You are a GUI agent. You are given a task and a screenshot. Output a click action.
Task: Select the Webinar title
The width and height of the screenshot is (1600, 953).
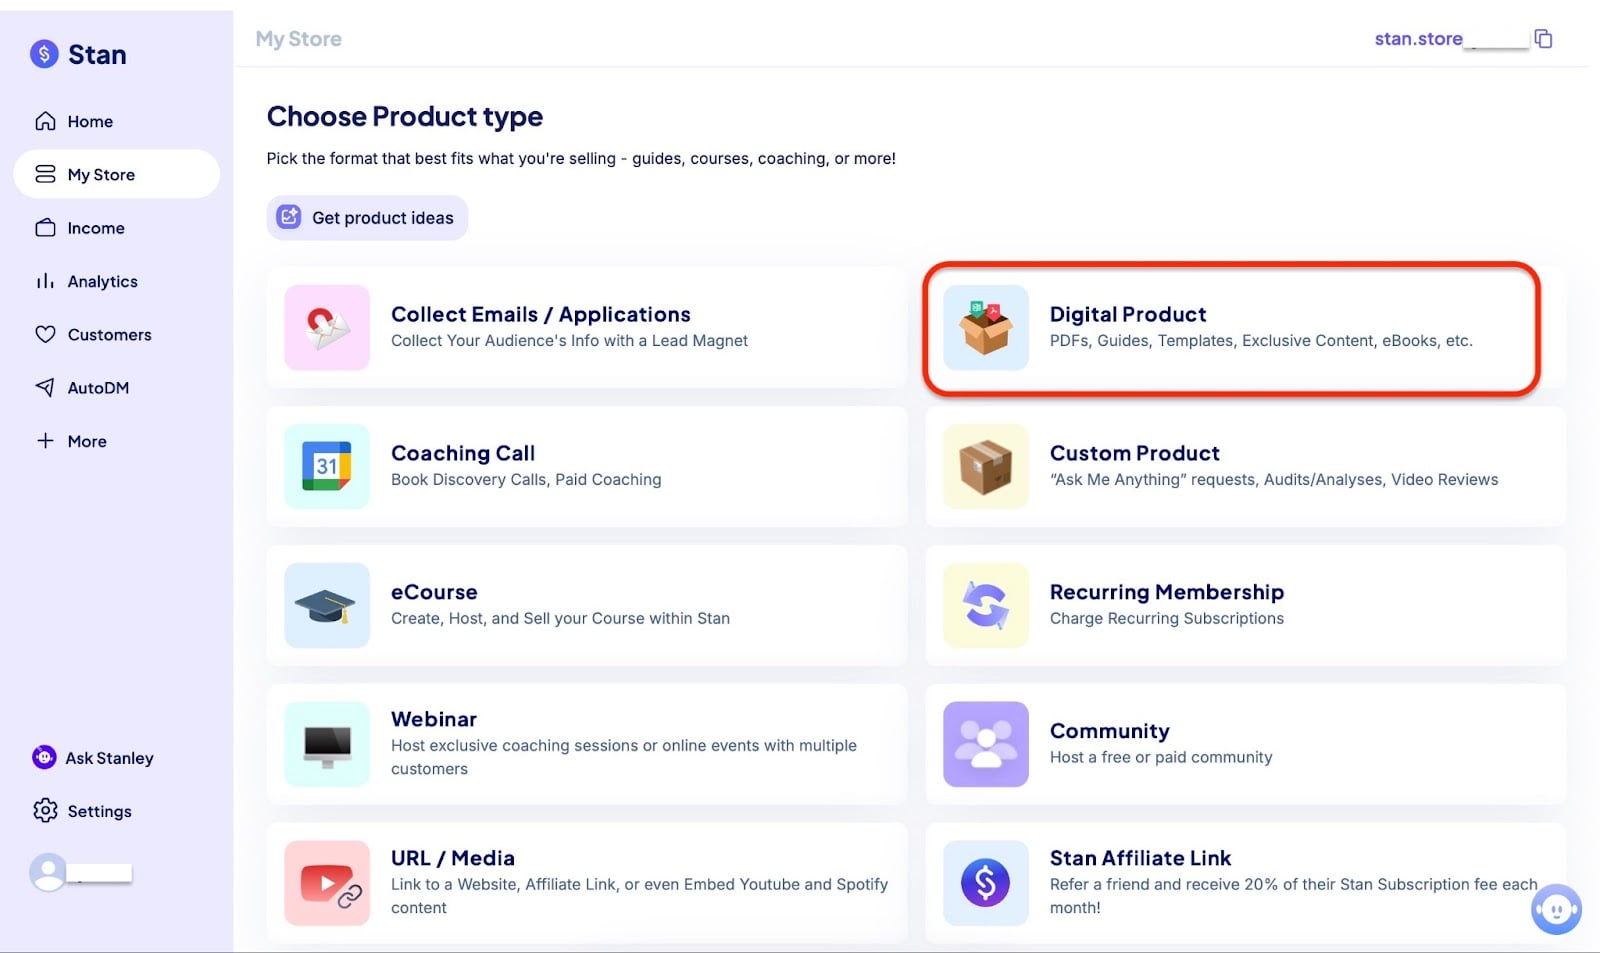[x=434, y=719]
